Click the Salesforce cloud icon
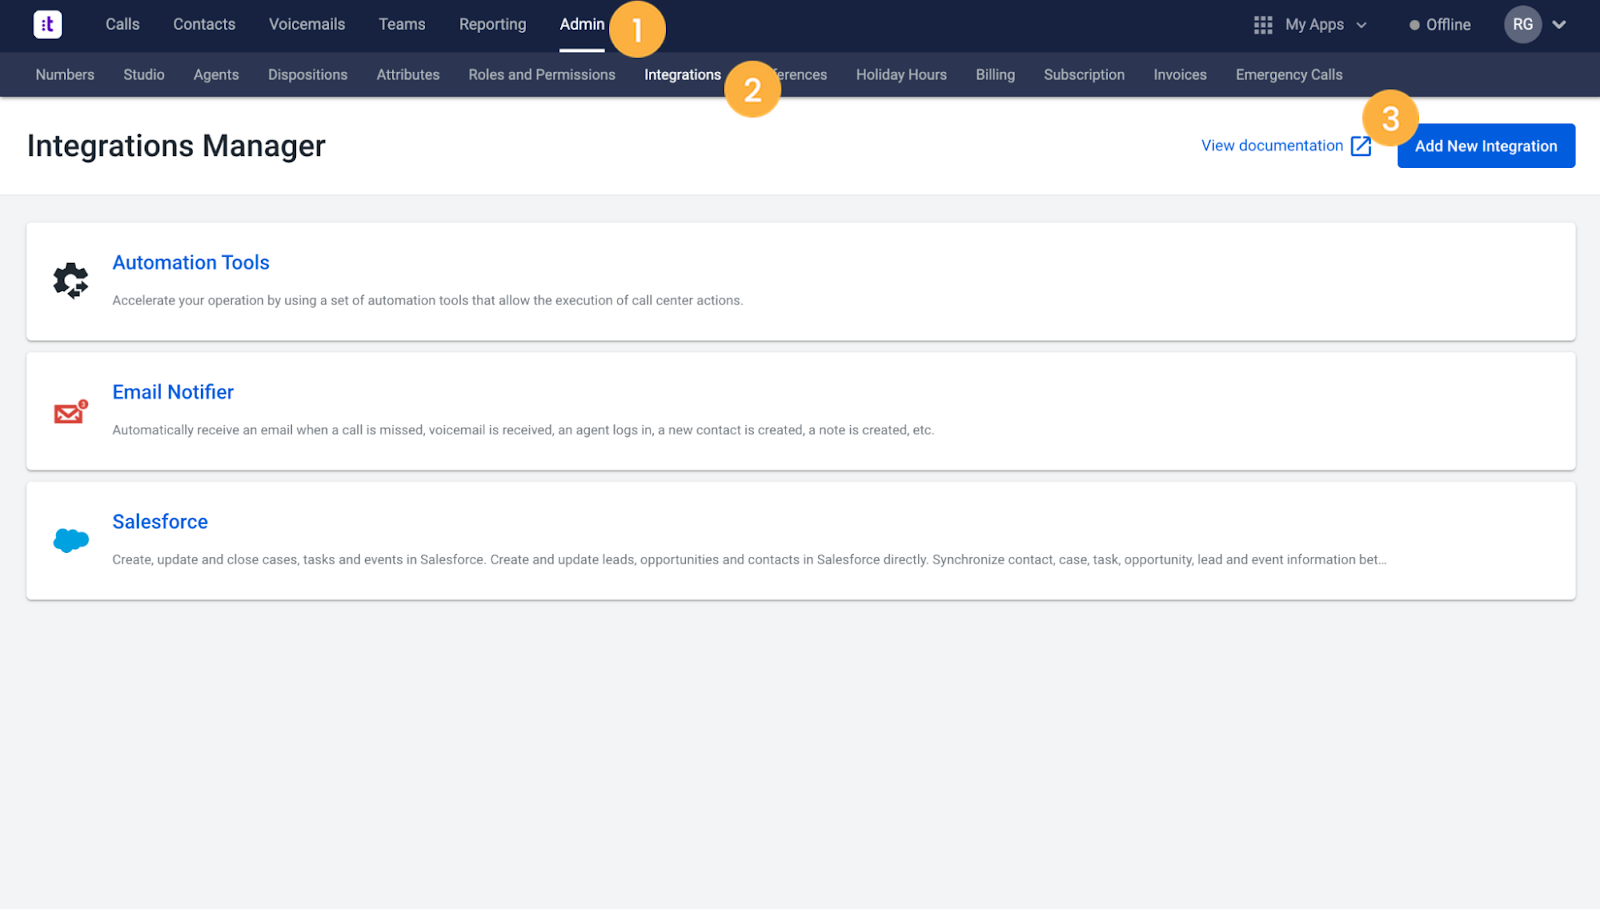The width and height of the screenshot is (1600, 910). click(69, 540)
